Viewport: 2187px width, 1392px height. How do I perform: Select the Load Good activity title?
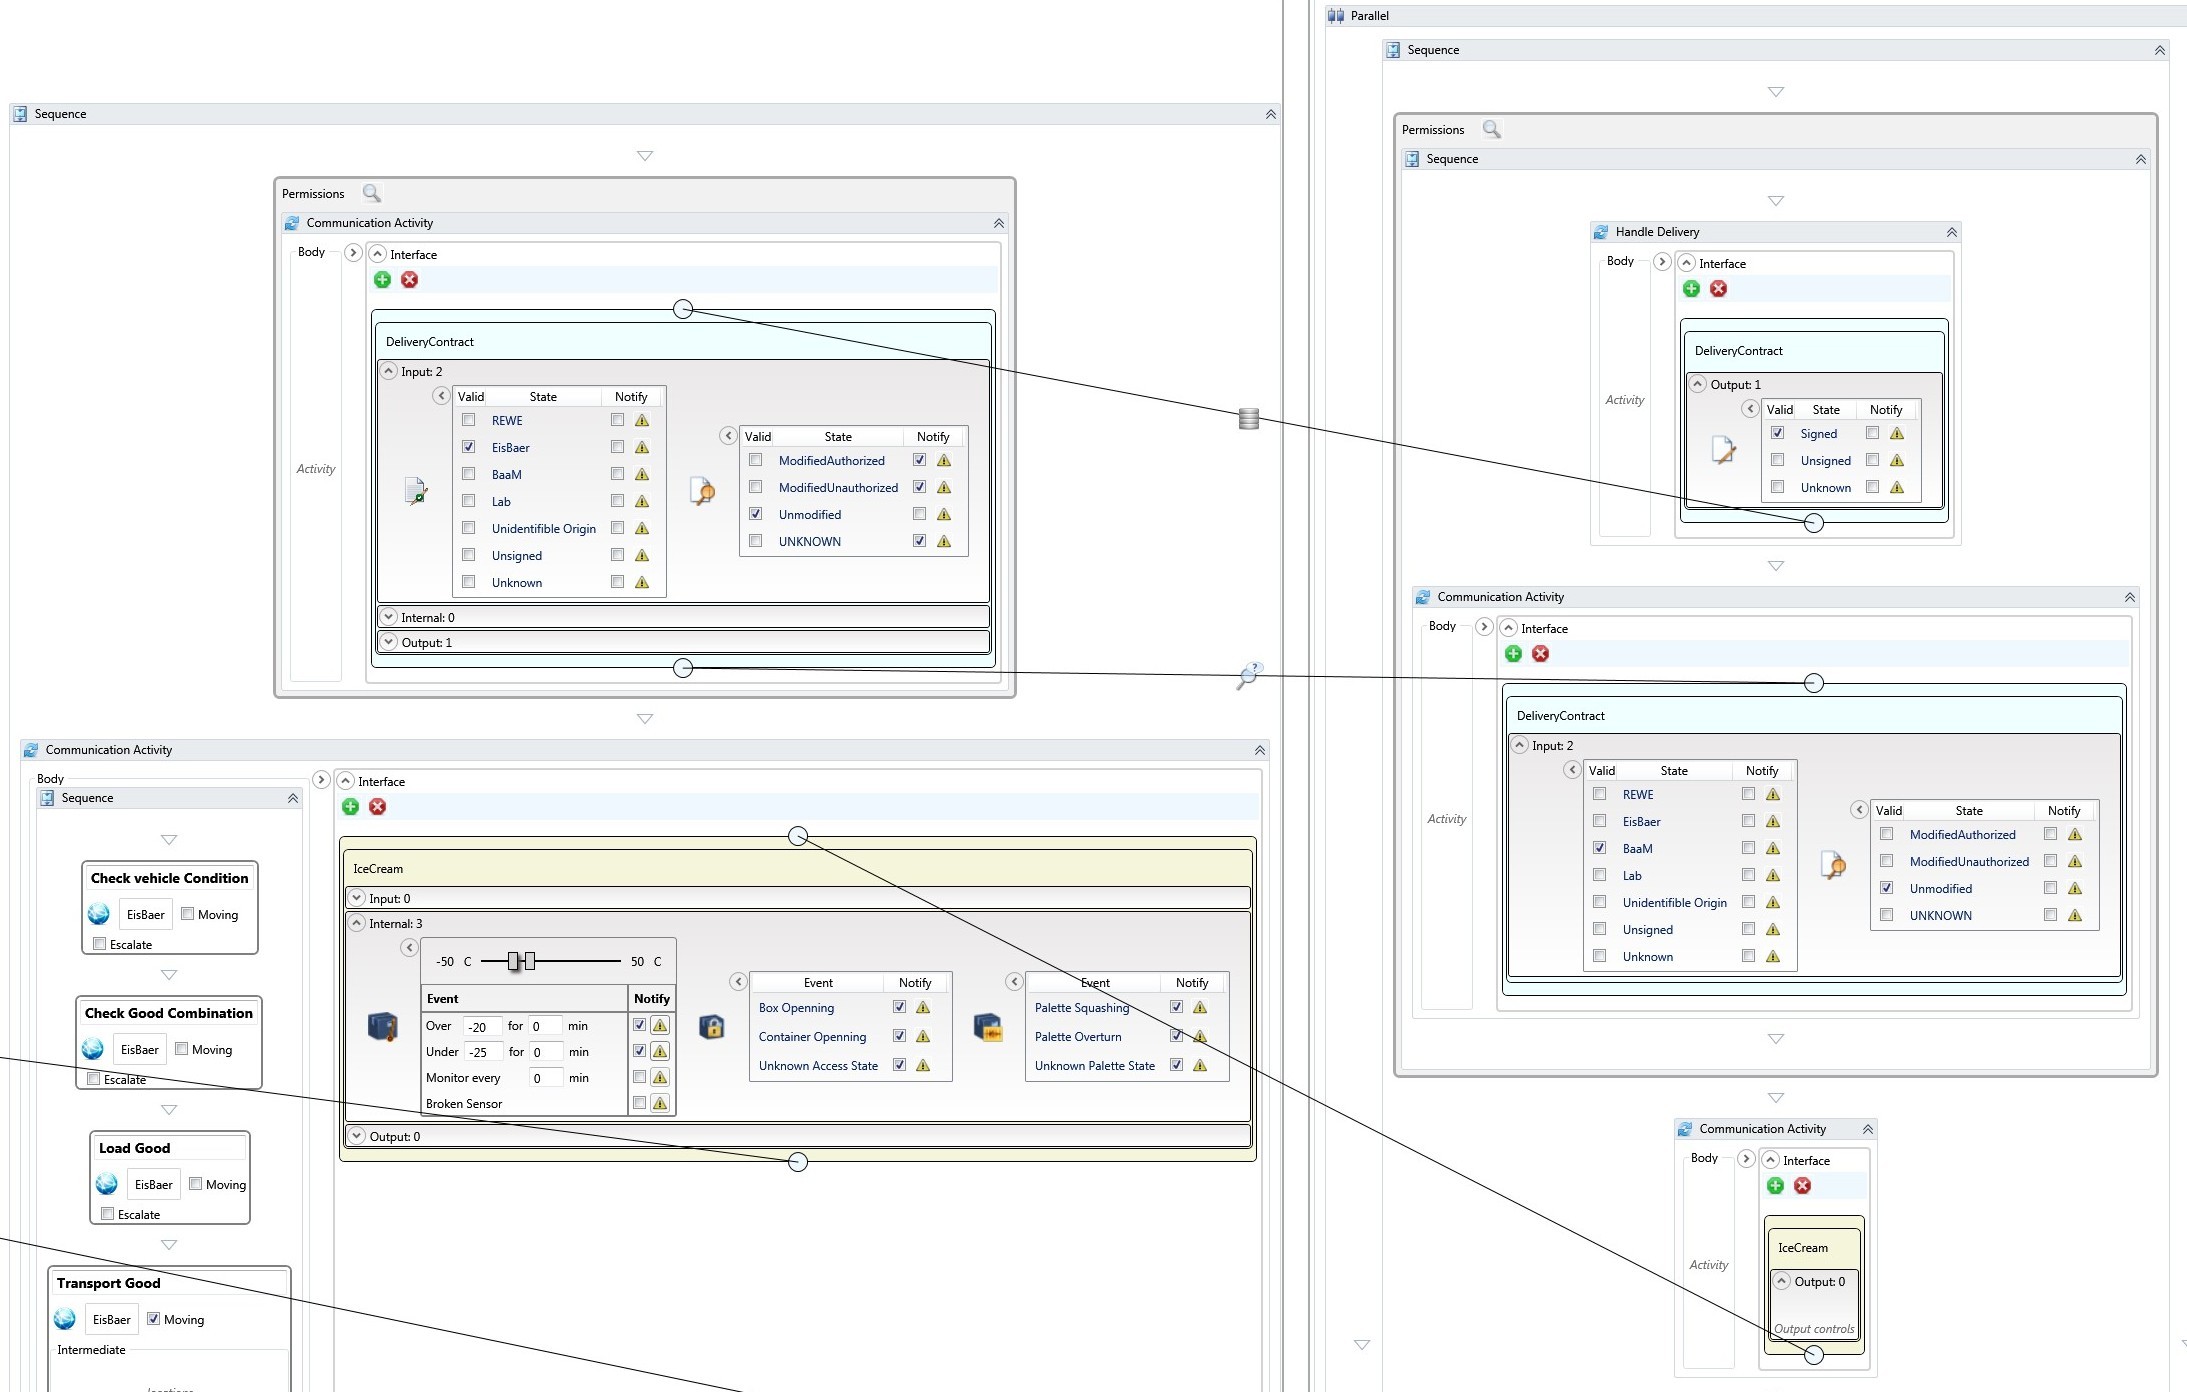[x=134, y=1148]
